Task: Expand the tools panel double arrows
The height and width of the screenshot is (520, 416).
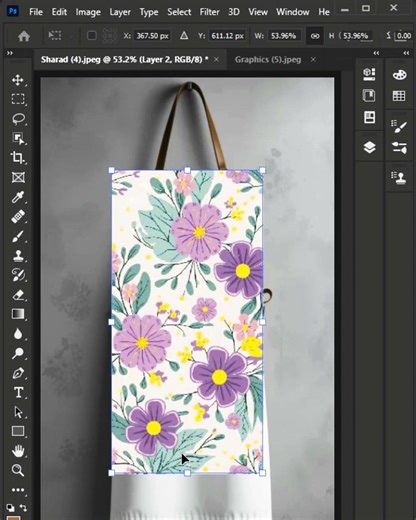Action: [x=10, y=53]
